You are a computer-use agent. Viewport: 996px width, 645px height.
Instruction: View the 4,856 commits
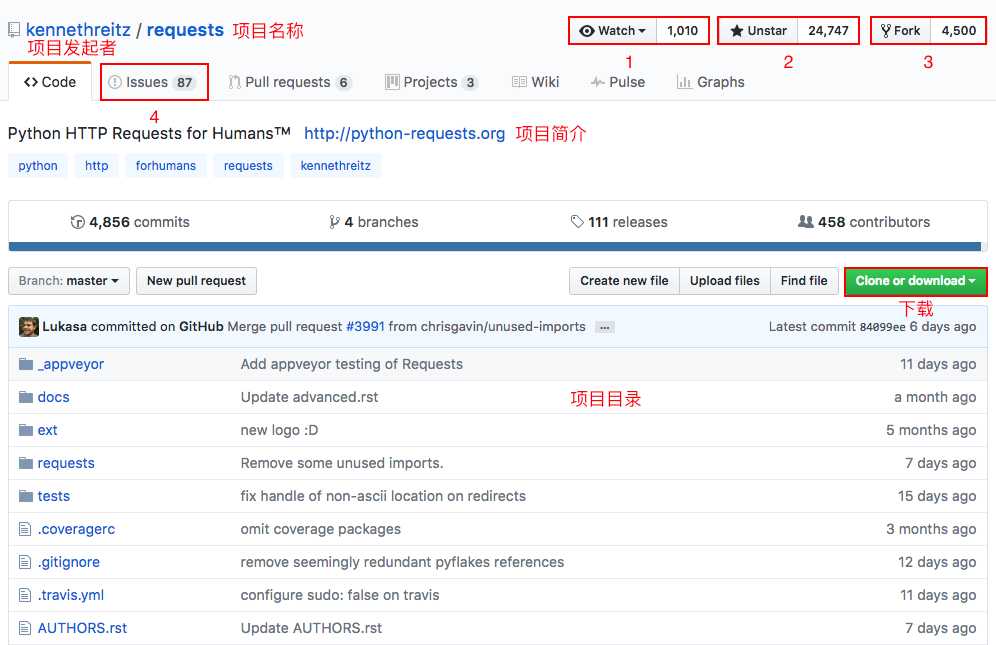coord(130,222)
